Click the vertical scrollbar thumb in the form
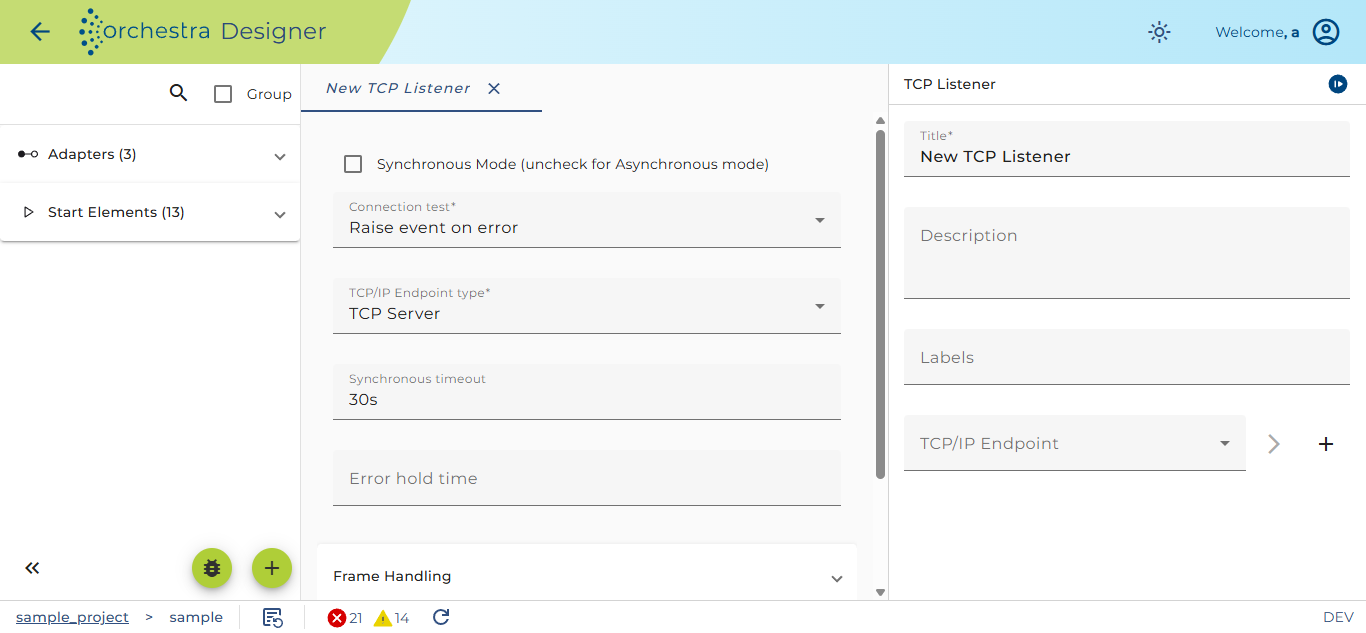The height and width of the screenshot is (633, 1366). click(x=880, y=304)
